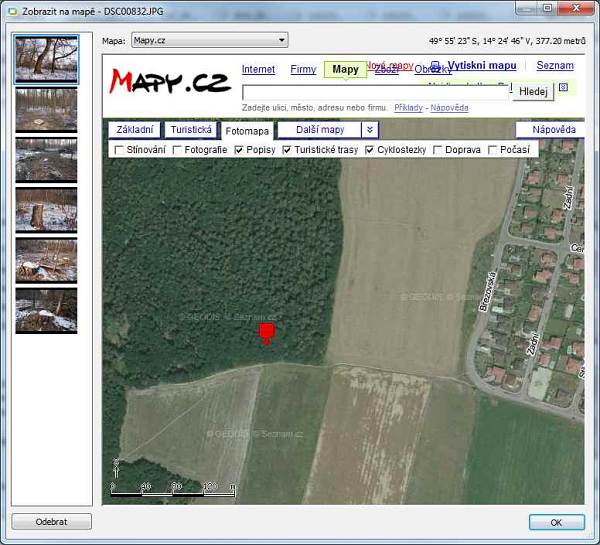Click the Odebrat button
This screenshot has width=600, height=545.
click(51, 521)
